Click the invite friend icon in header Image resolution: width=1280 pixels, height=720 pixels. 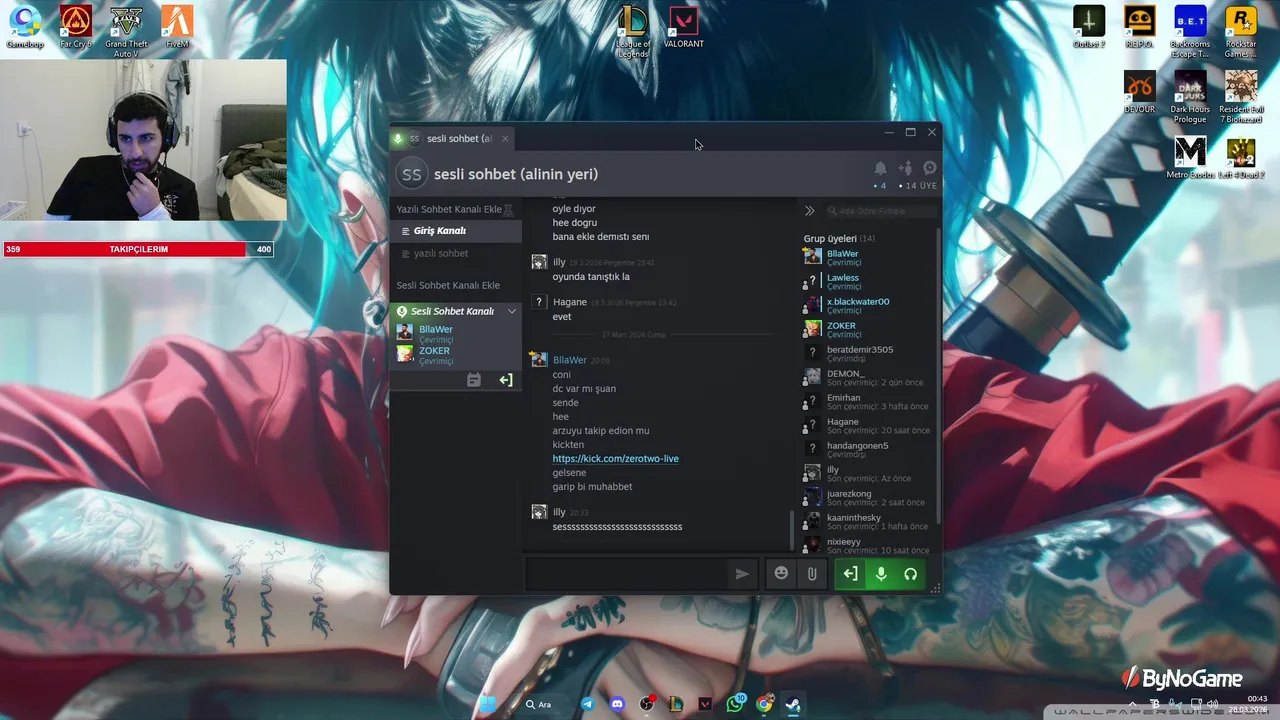(x=905, y=168)
